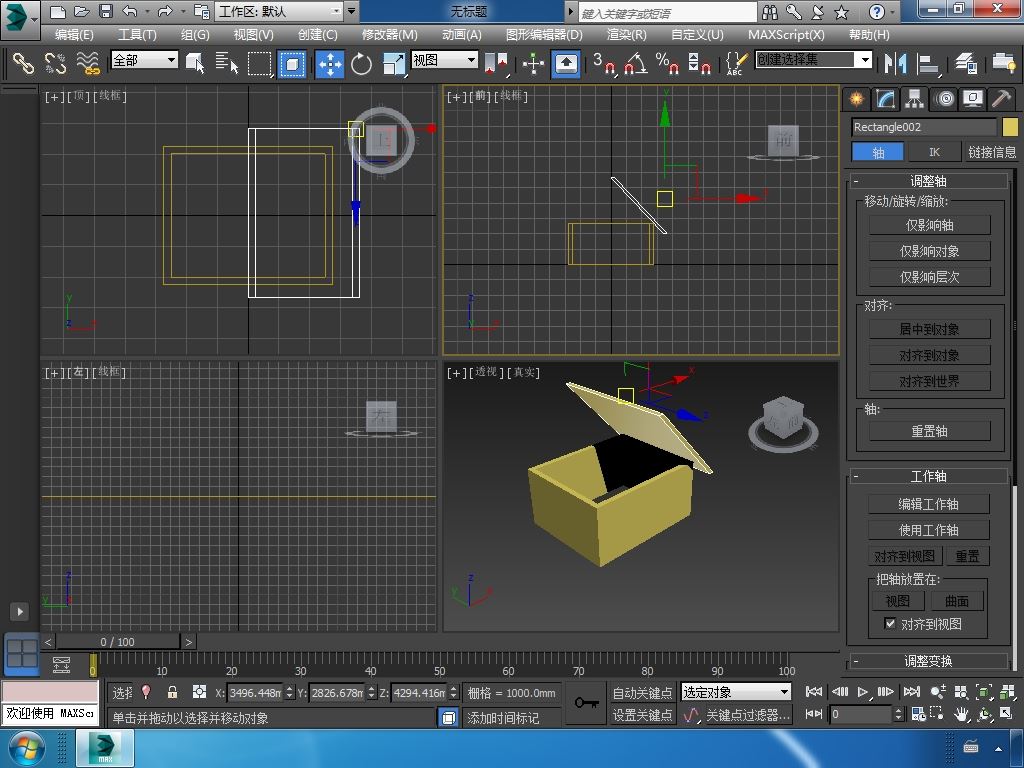The height and width of the screenshot is (768, 1024).
Task: Click the 仅影响轴 button
Action: tap(929, 225)
